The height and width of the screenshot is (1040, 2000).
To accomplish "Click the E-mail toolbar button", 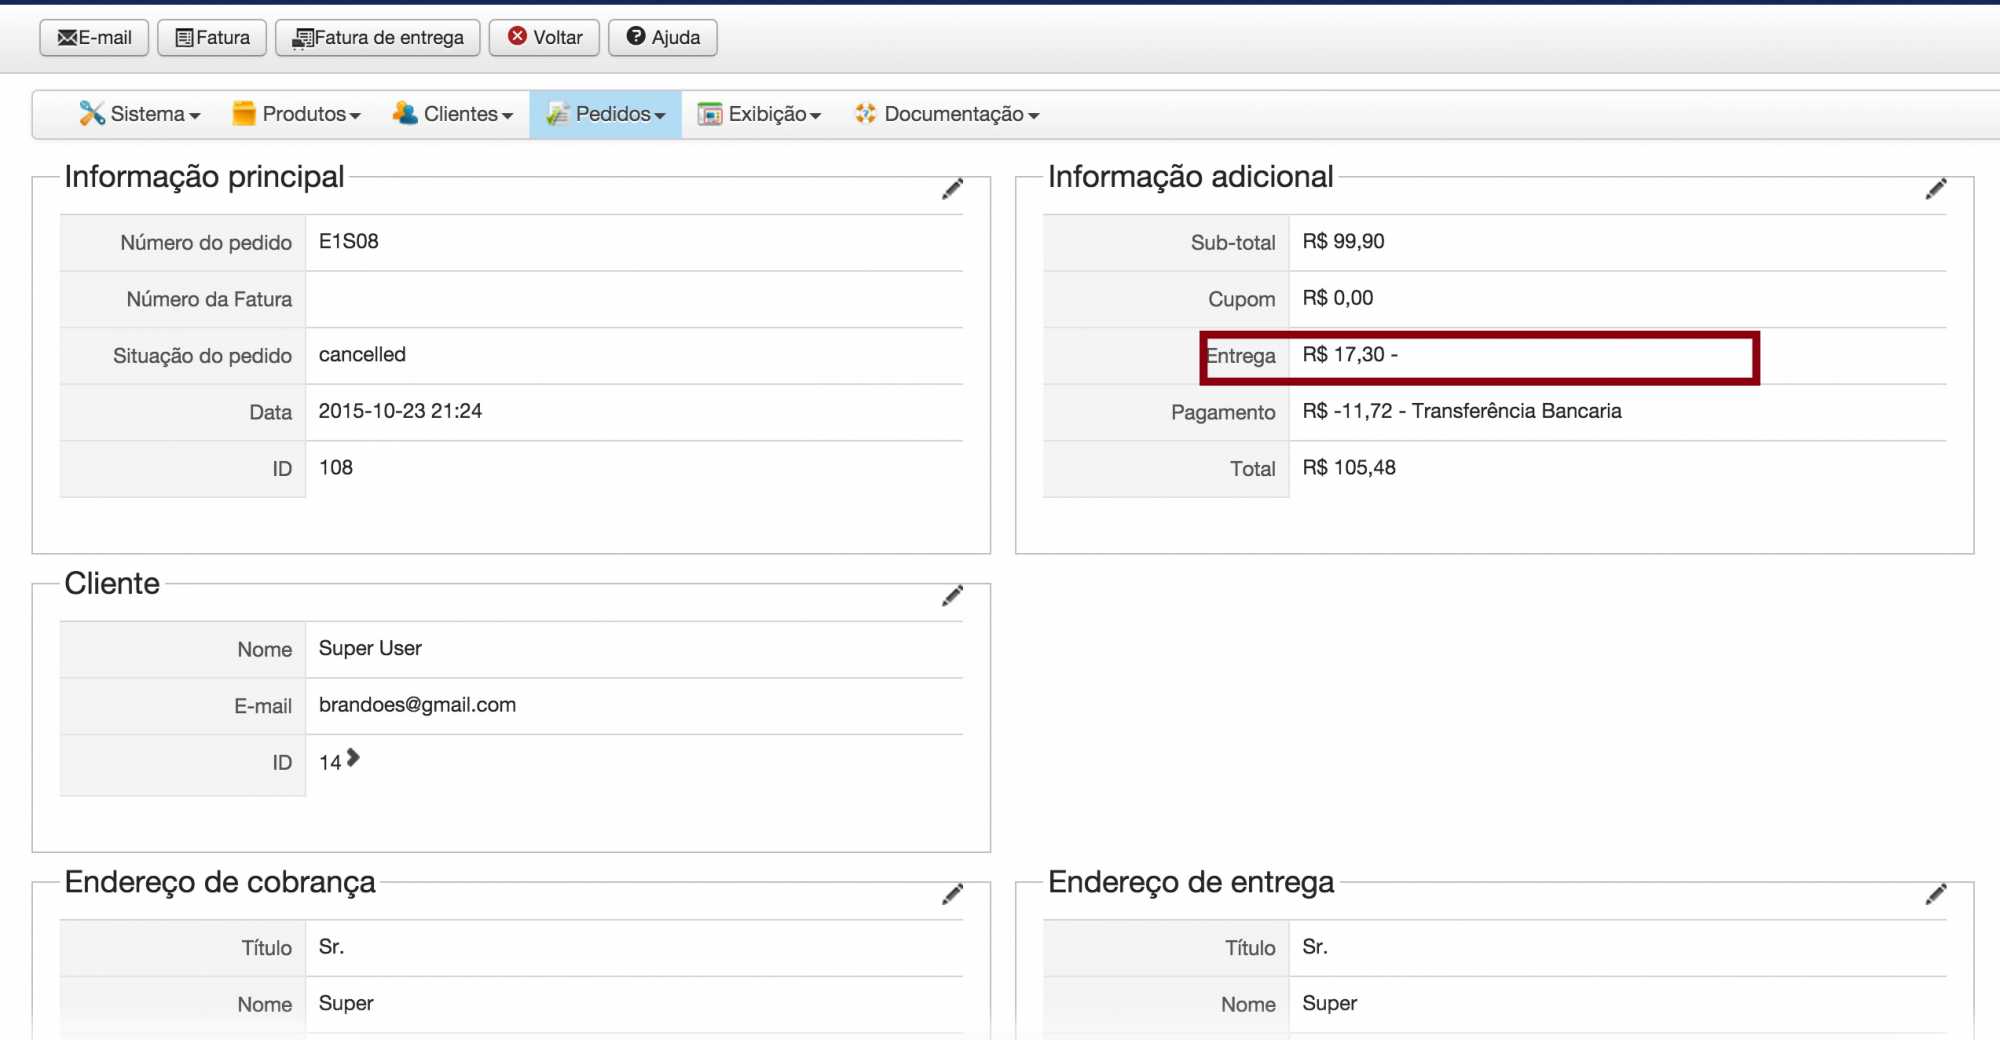I will [94, 38].
